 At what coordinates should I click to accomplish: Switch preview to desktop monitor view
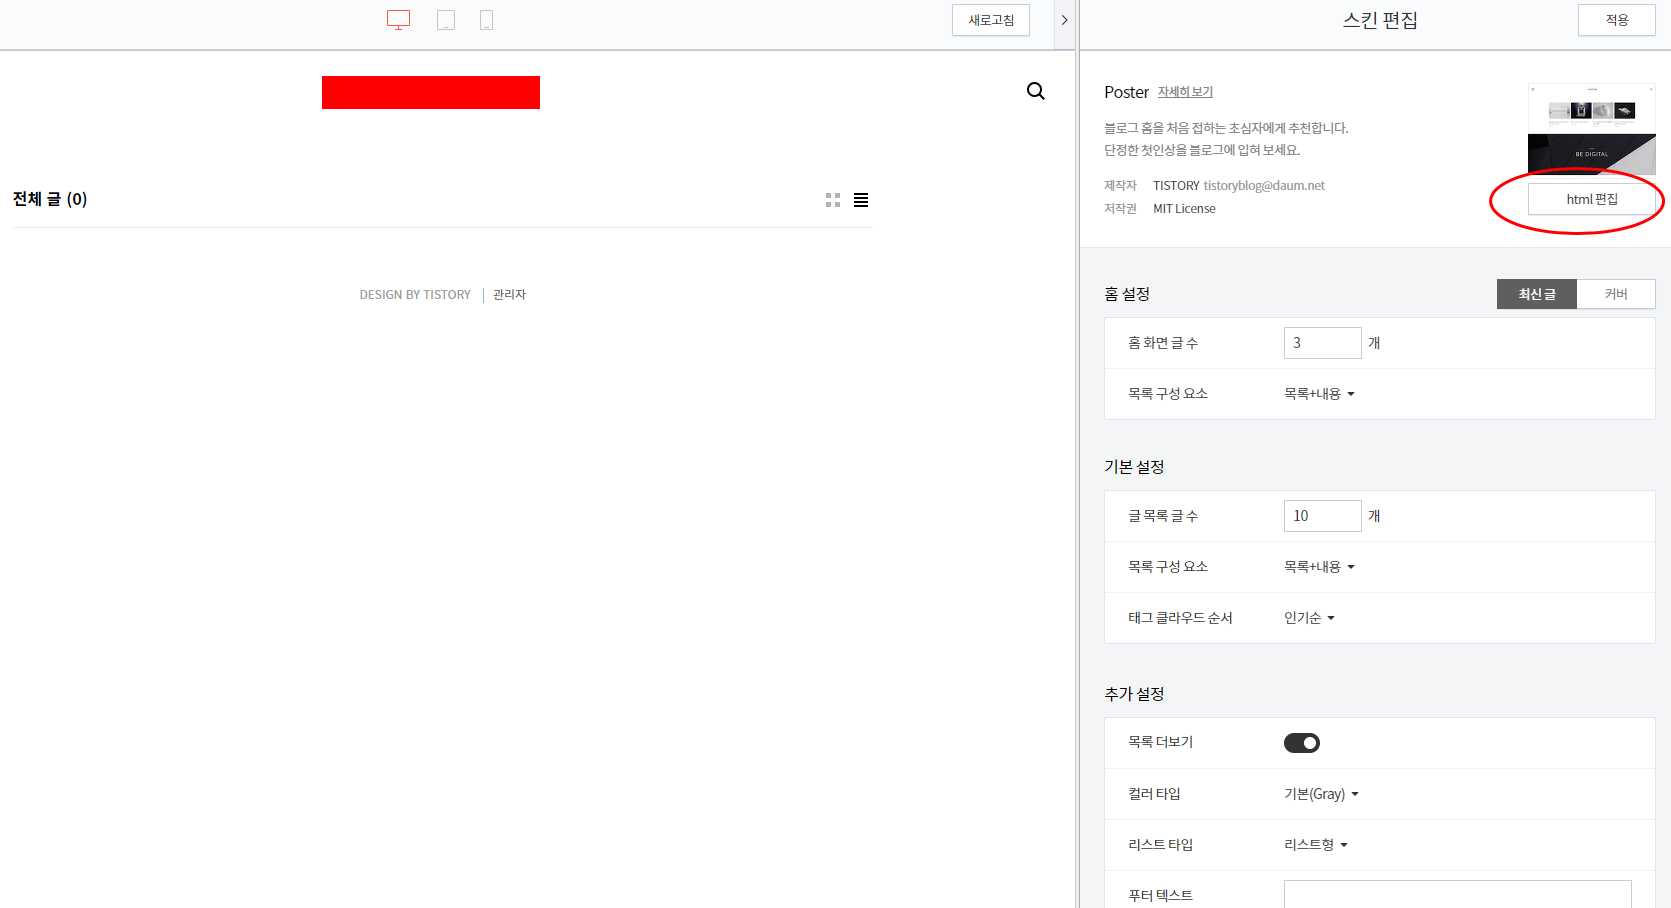[x=398, y=20]
